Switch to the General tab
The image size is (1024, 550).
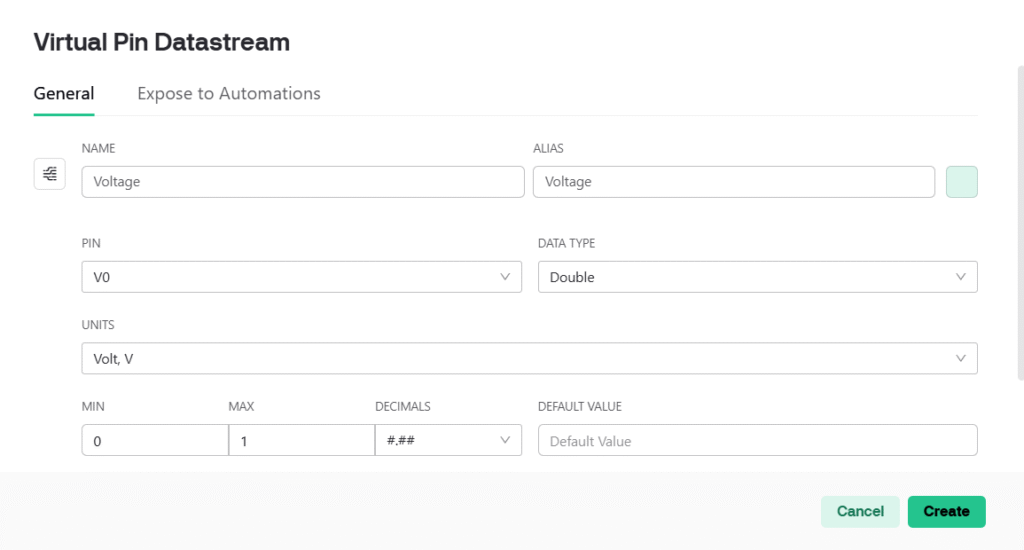(x=64, y=93)
